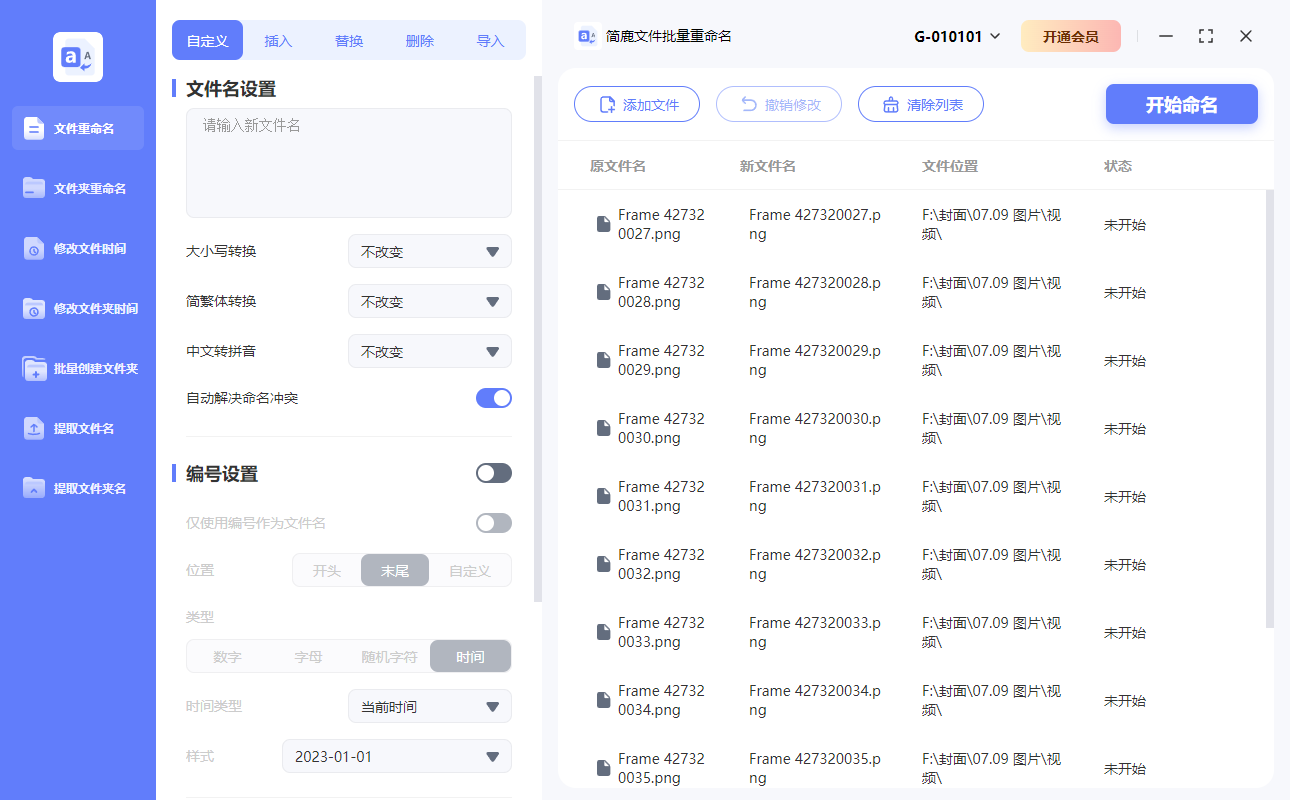The image size is (1290, 800).
Task: Switch to 替换 tab
Action: pos(349,41)
